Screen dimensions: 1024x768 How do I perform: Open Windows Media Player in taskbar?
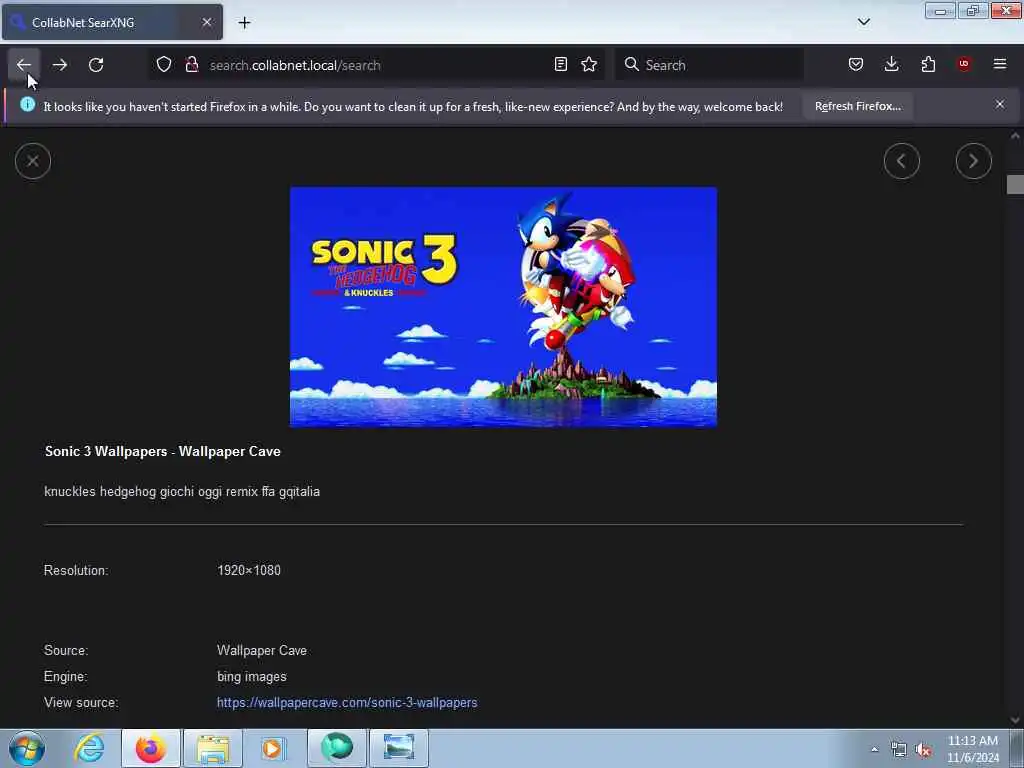(x=274, y=748)
